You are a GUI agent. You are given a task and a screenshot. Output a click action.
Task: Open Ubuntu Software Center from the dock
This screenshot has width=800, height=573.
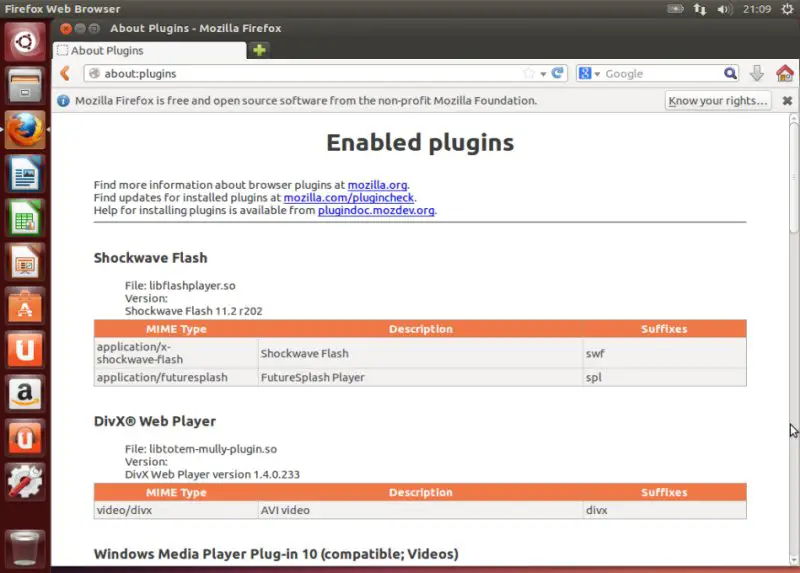coord(24,306)
